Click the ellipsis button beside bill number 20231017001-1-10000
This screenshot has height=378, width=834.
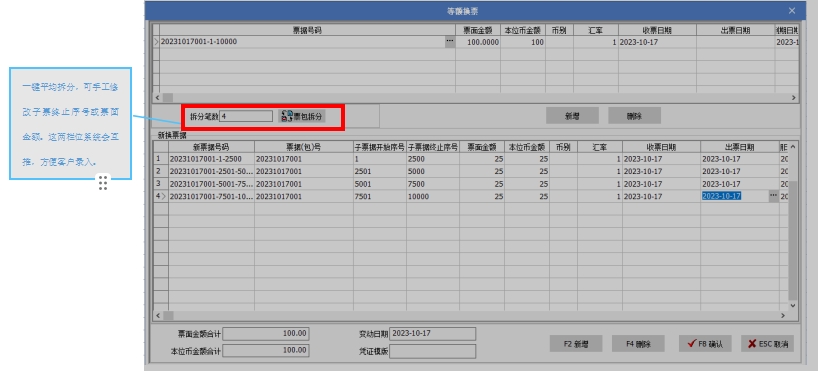[450, 41]
